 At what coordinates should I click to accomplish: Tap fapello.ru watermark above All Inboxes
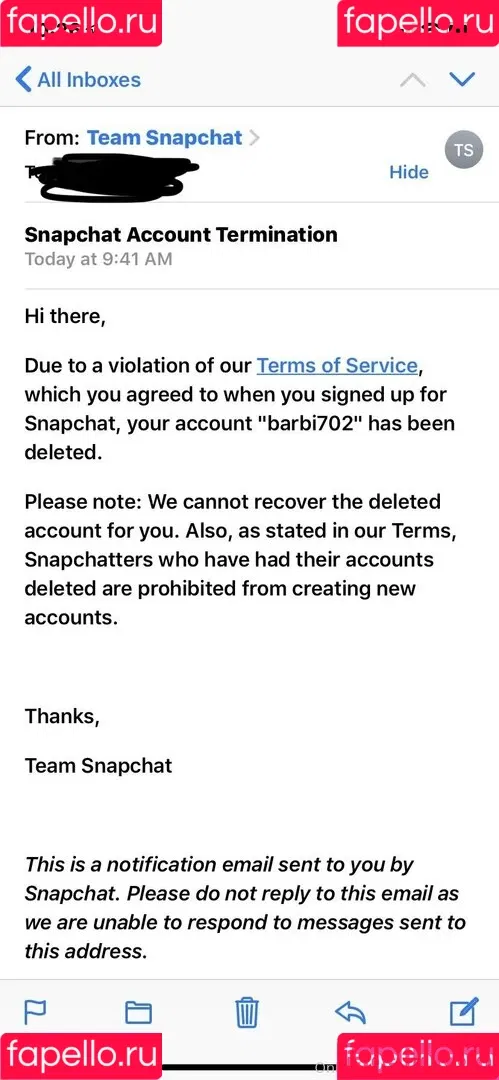point(81,23)
